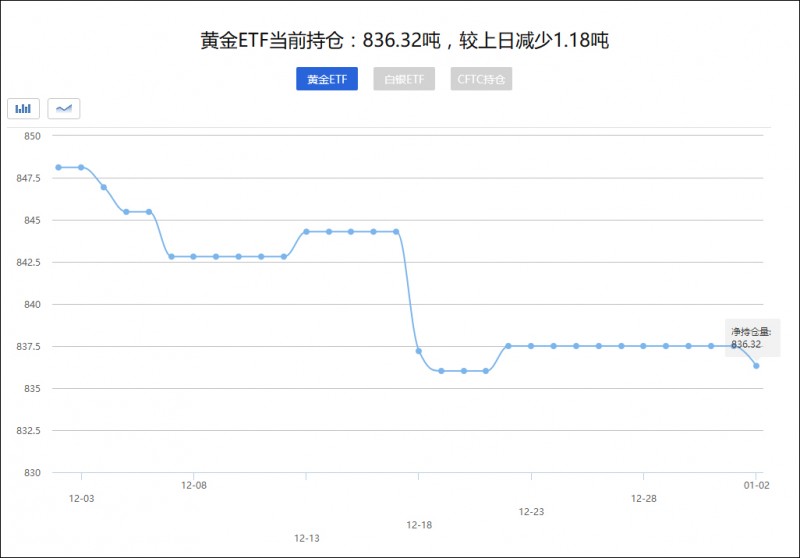The image size is (800, 558).
Task: Click the 12-13 axis label
Action: coord(307,539)
